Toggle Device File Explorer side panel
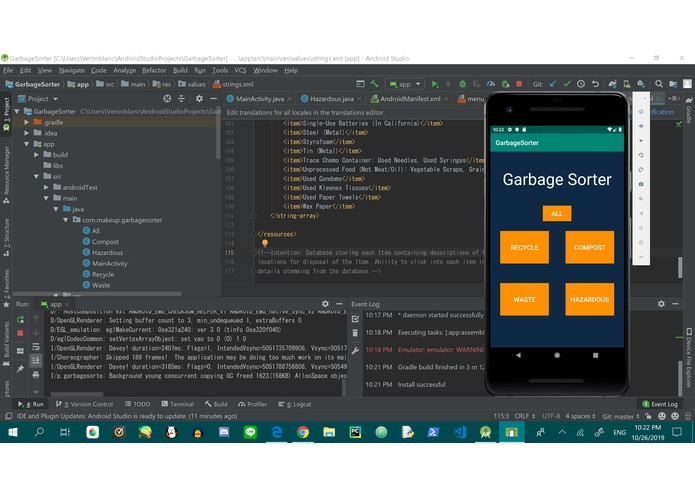 point(689,358)
